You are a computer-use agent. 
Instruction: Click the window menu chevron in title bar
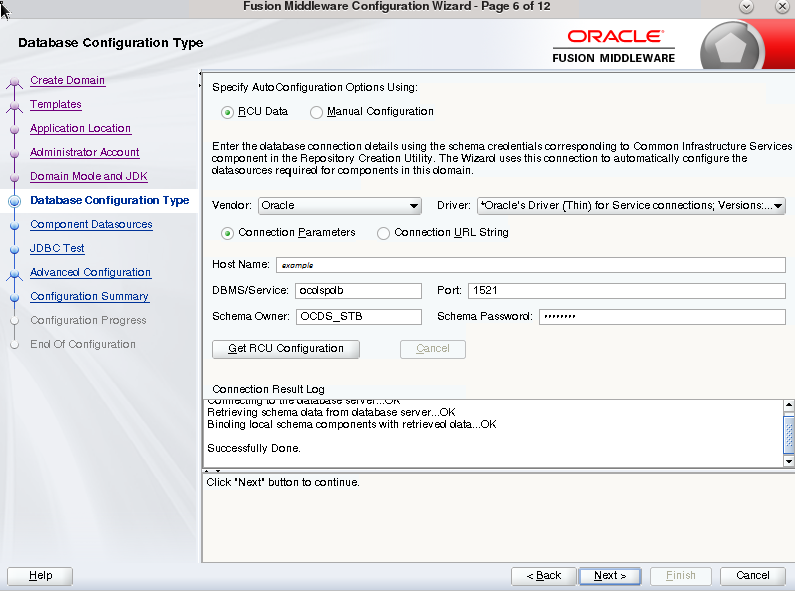[x=746, y=7]
